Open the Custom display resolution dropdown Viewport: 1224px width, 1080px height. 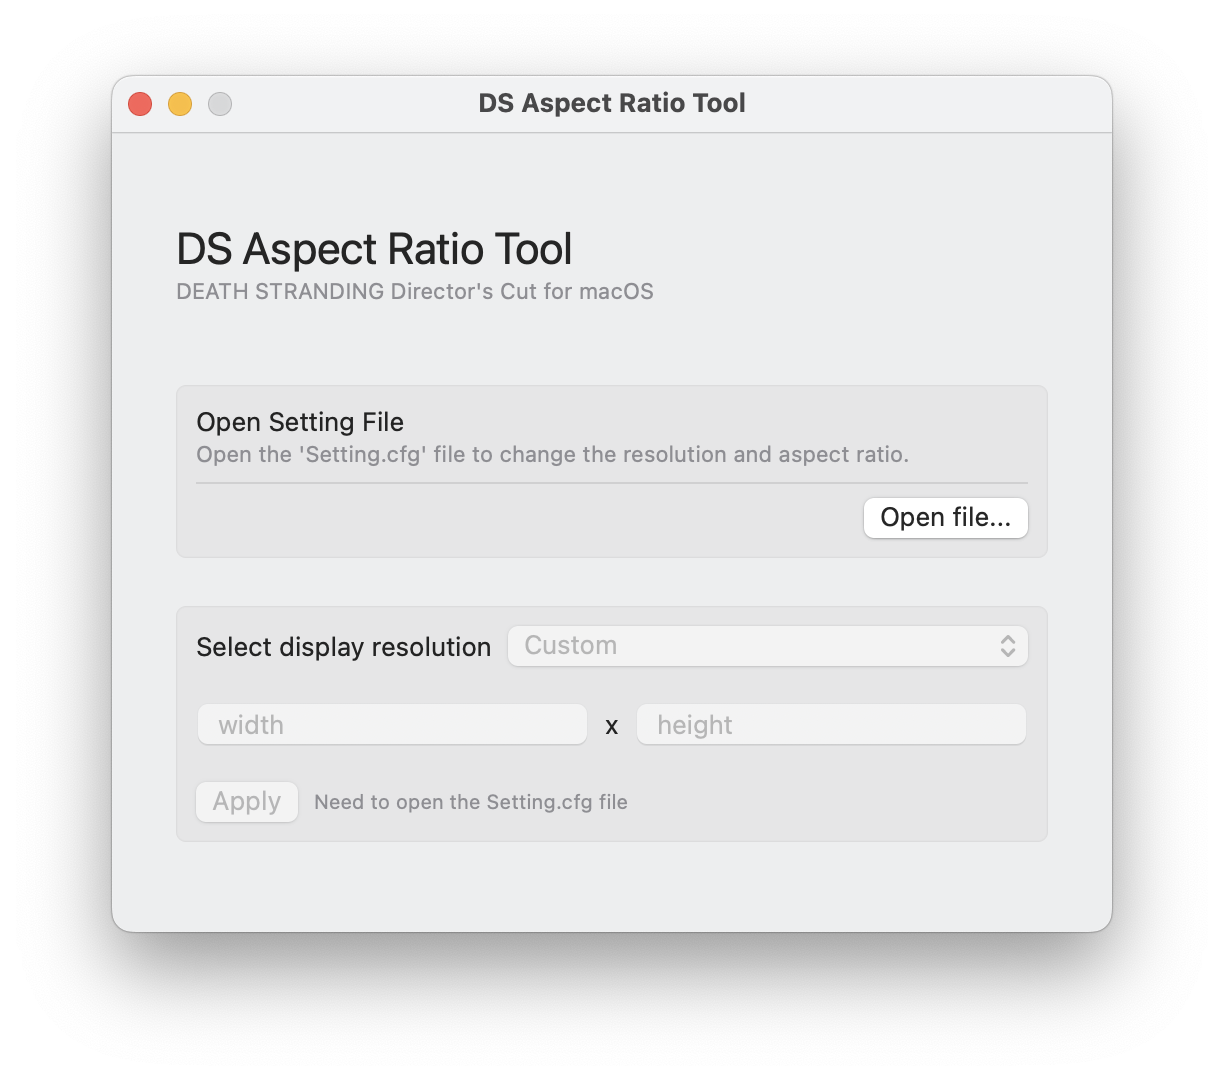[767, 646]
